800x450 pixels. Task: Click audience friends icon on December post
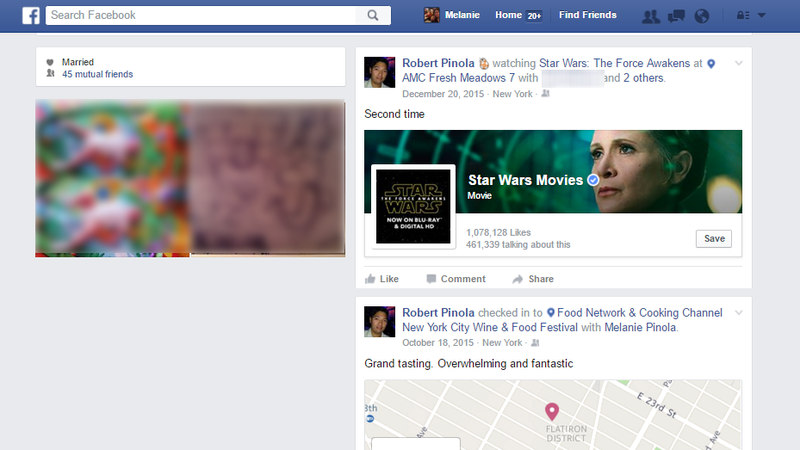pyautogui.click(x=545, y=94)
